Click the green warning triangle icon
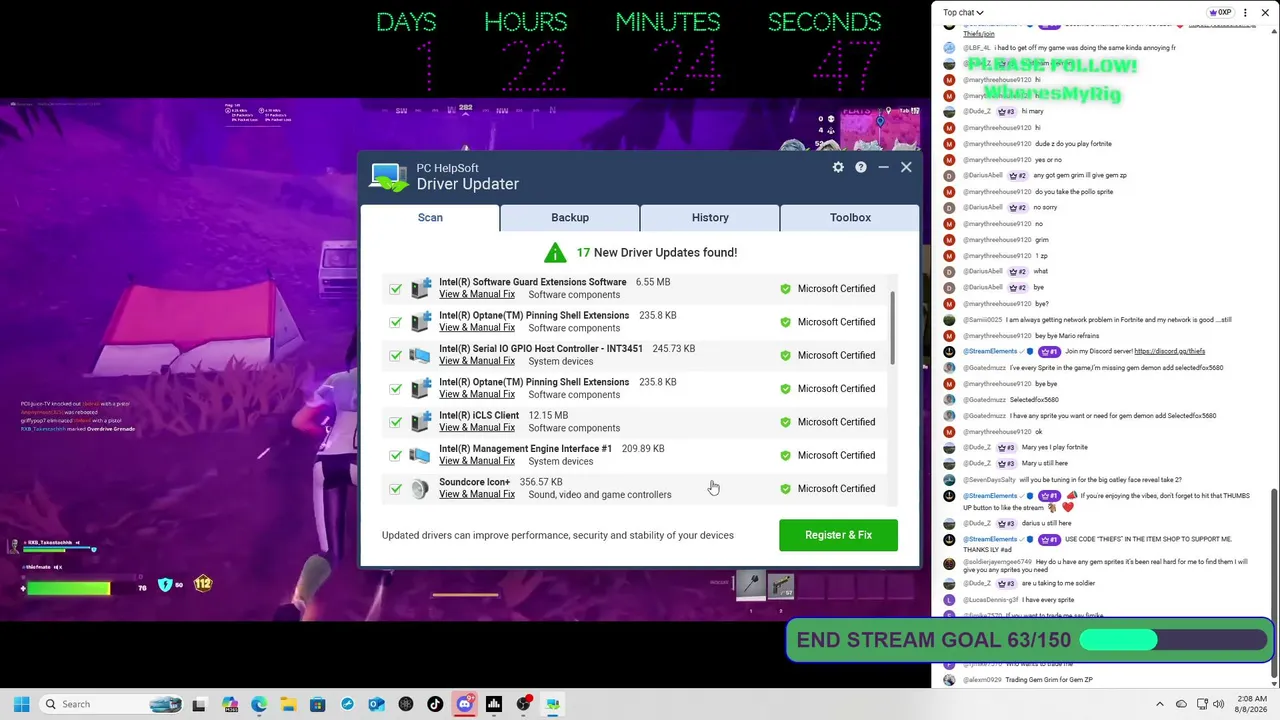The height and width of the screenshot is (720, 1280). pyautogui.click(x=555, y=253)
